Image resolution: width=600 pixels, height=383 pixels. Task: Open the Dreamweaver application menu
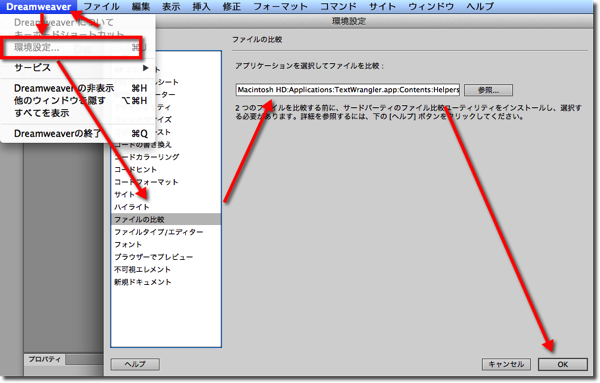tap(38, 7)
